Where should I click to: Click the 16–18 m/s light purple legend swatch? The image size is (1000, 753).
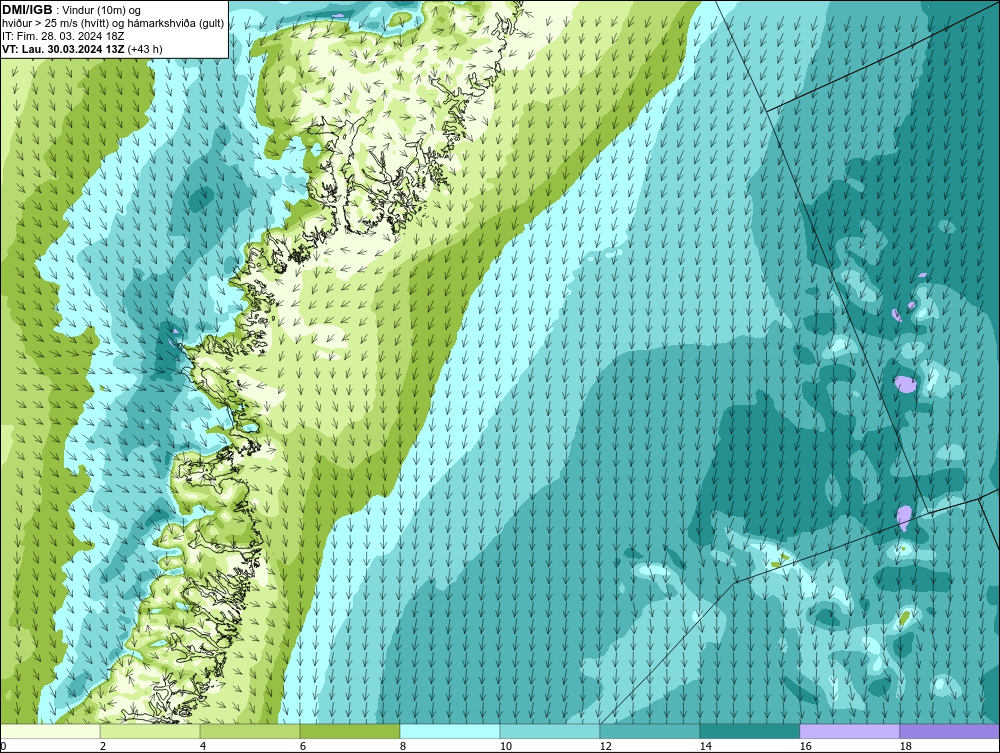[849, 731]
